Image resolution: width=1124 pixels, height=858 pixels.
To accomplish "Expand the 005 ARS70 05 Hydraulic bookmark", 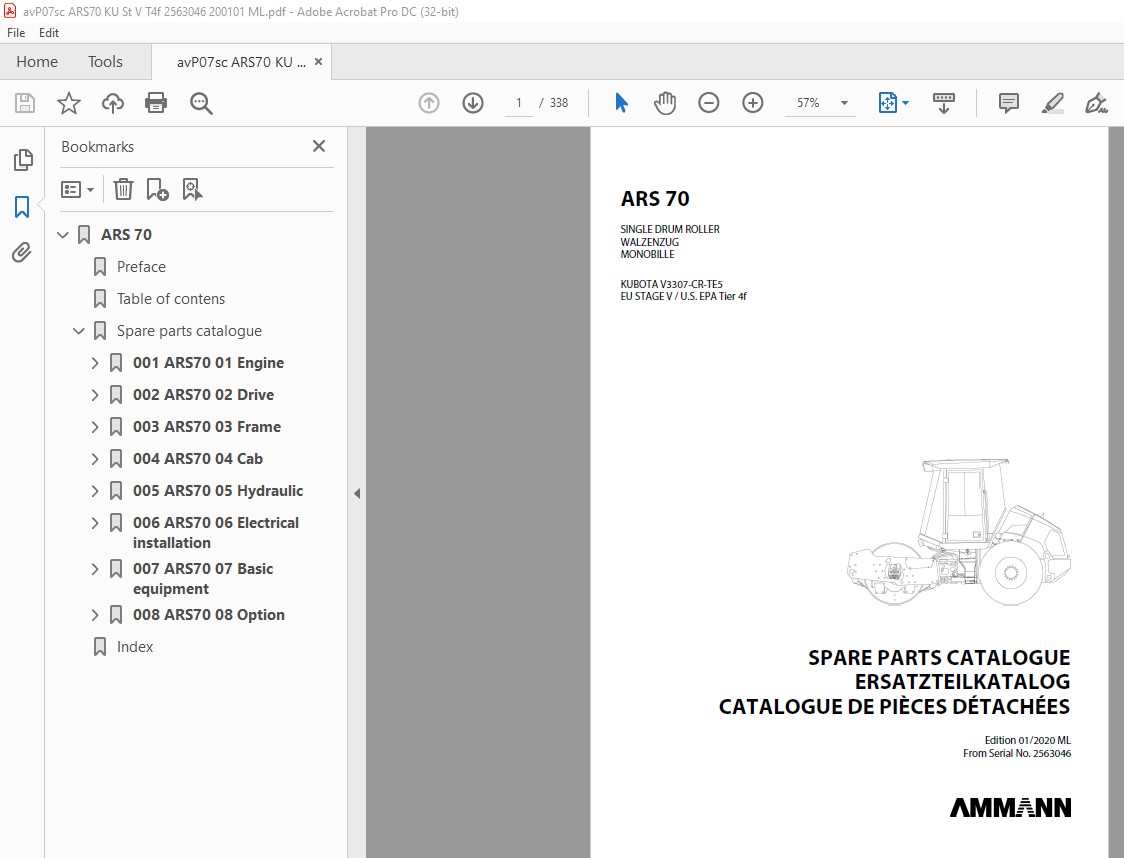I will point(95,491).
